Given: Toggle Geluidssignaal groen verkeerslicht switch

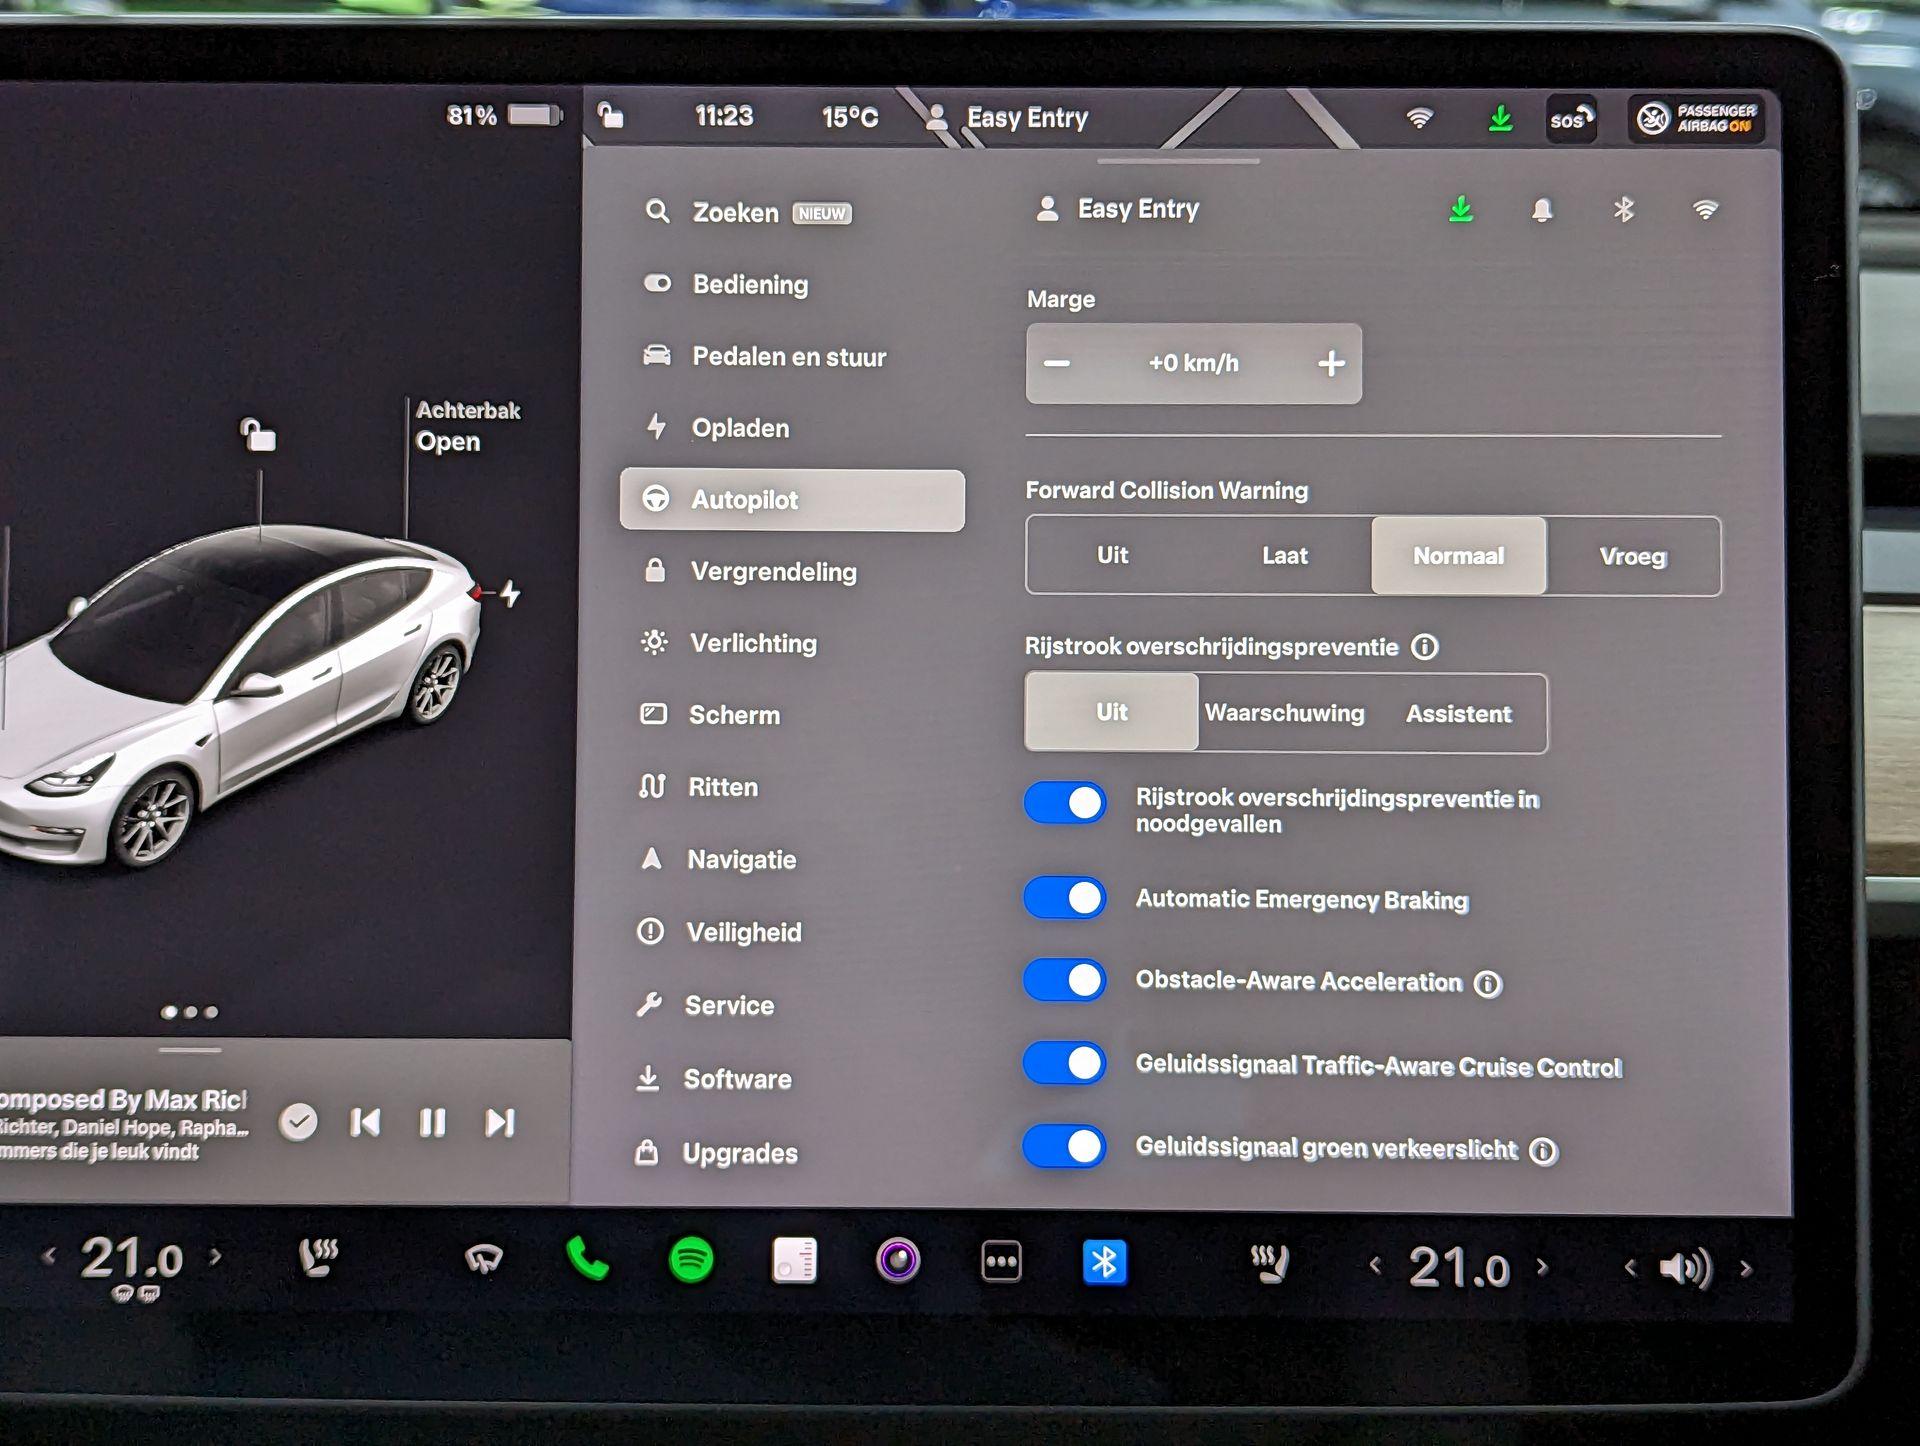Looking at the screenshot, I should [x=1065, y=1146].
